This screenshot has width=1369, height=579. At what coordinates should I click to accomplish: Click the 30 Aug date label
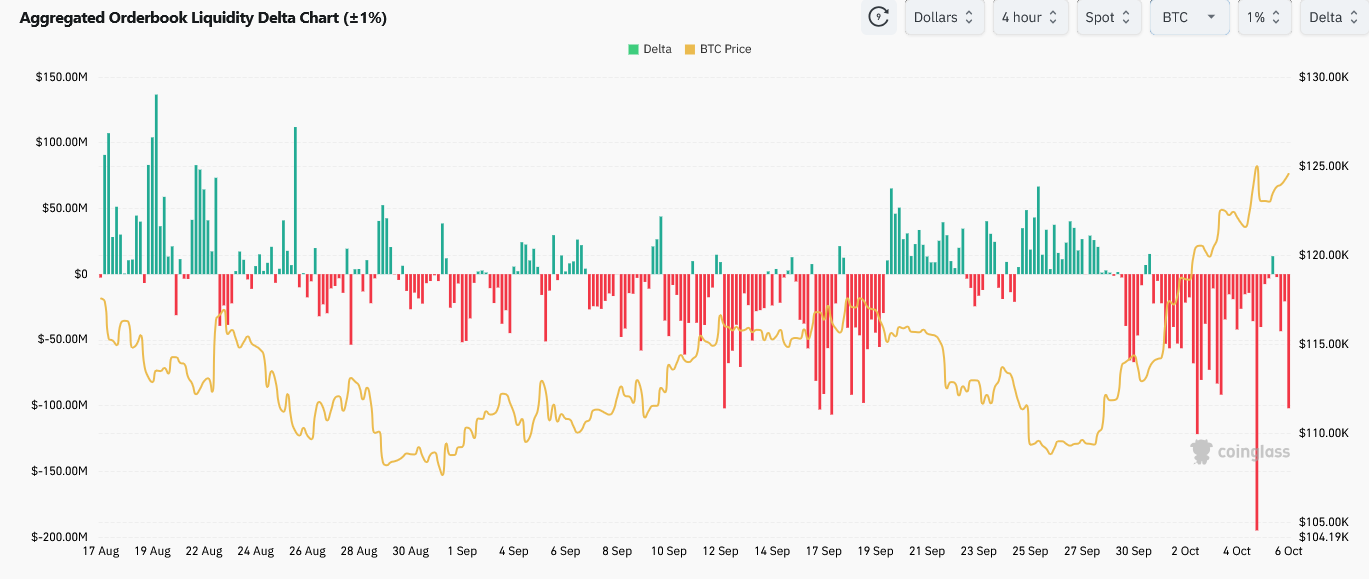[x=411, y=551]
